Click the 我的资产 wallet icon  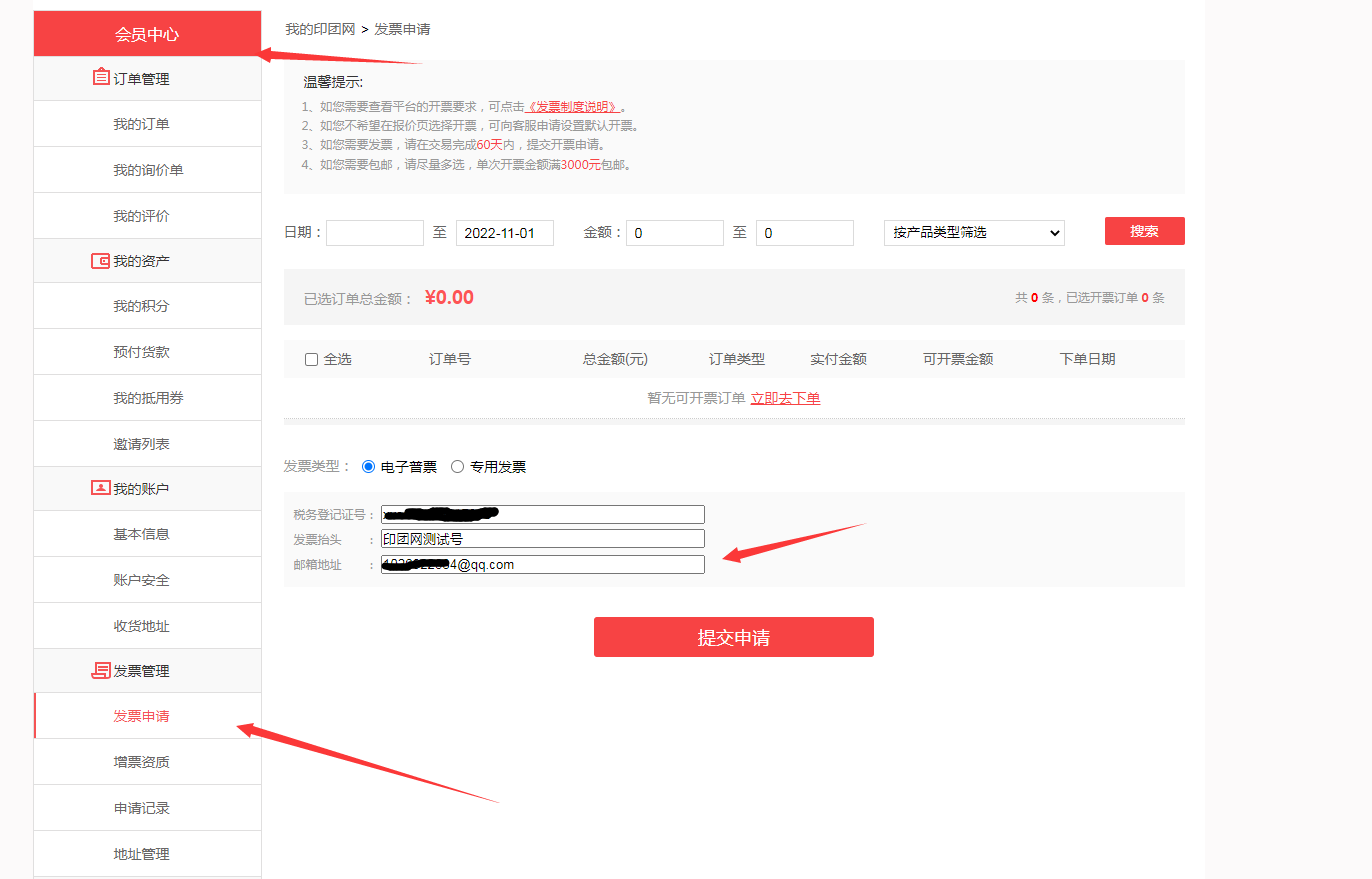pos(100,261)
